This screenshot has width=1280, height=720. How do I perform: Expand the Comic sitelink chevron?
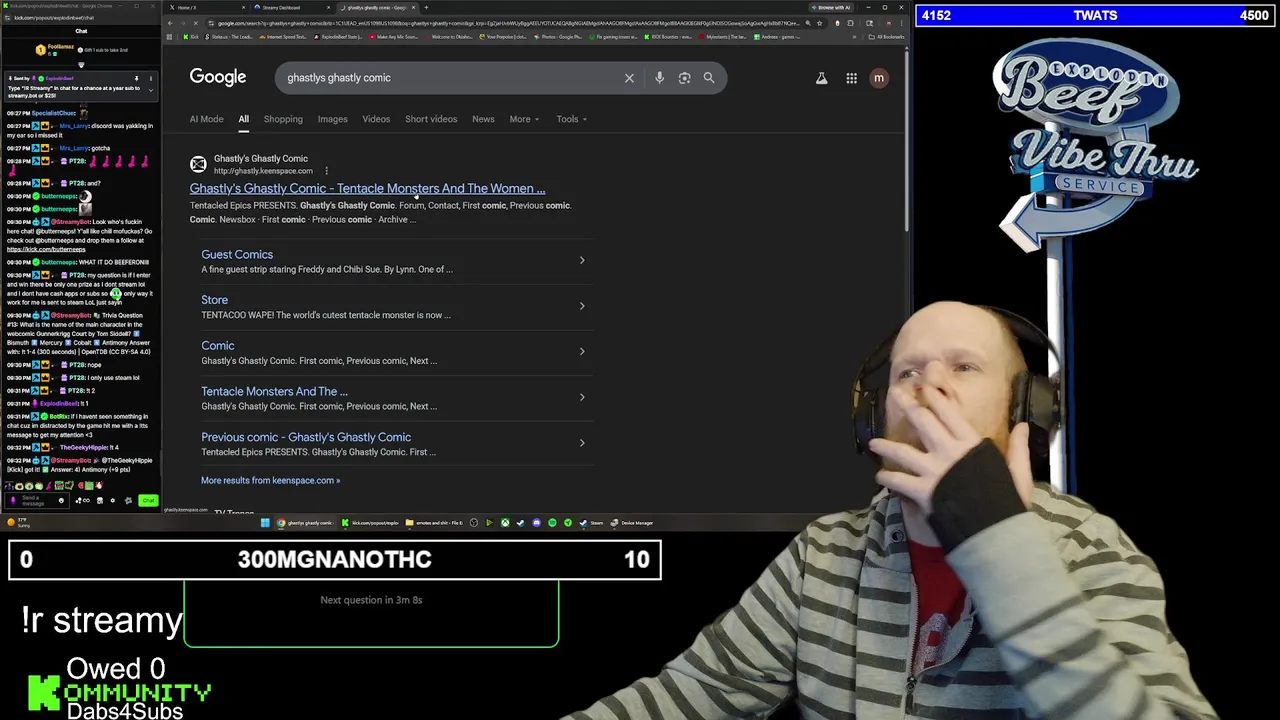pyautogui.click(x=582, y=351)
